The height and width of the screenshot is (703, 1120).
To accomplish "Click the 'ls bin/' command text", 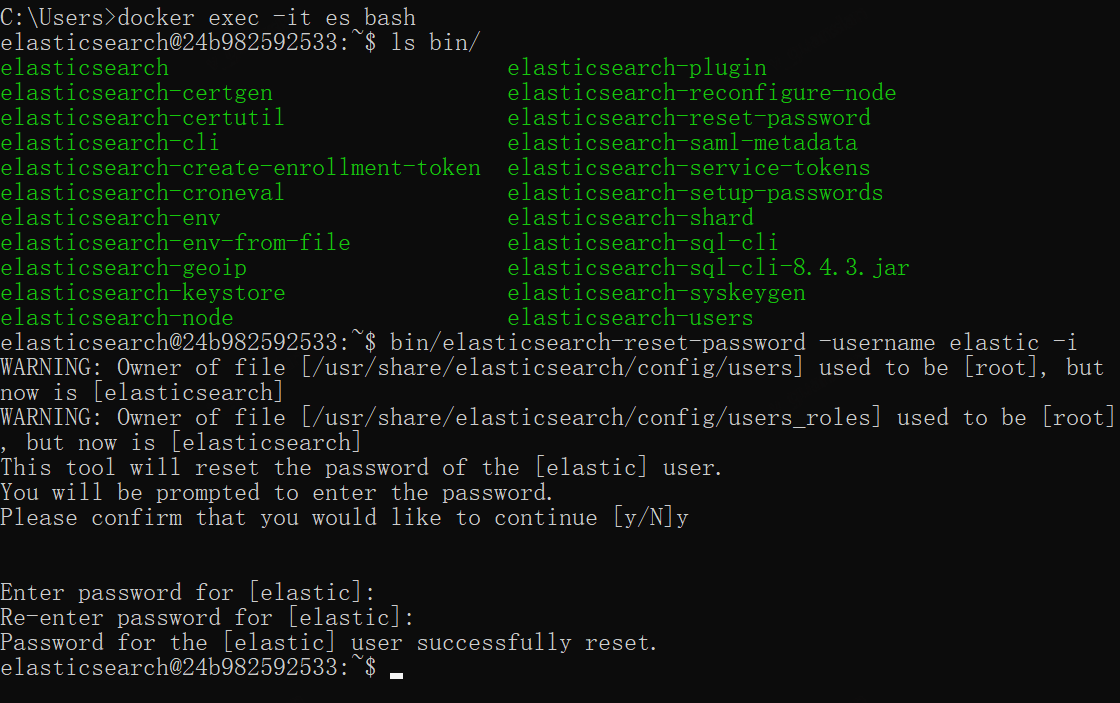I will [x=435, y=43].
